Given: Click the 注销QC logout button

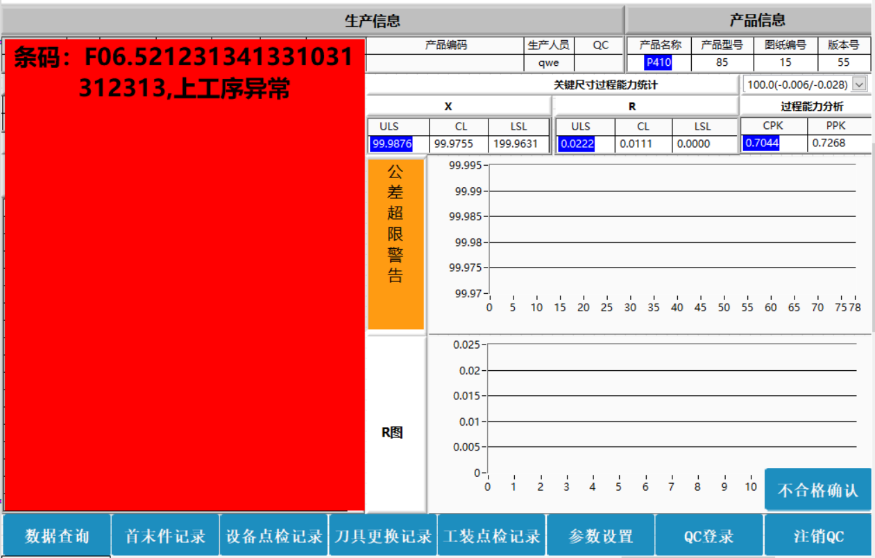Looking at the screenshot, I should [818, 535].
